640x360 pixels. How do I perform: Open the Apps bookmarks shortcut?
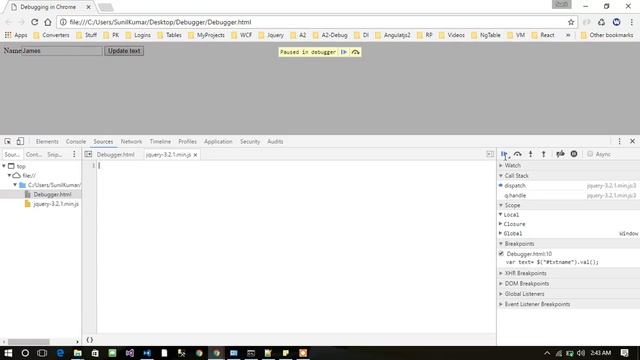(x=16, y=35)
